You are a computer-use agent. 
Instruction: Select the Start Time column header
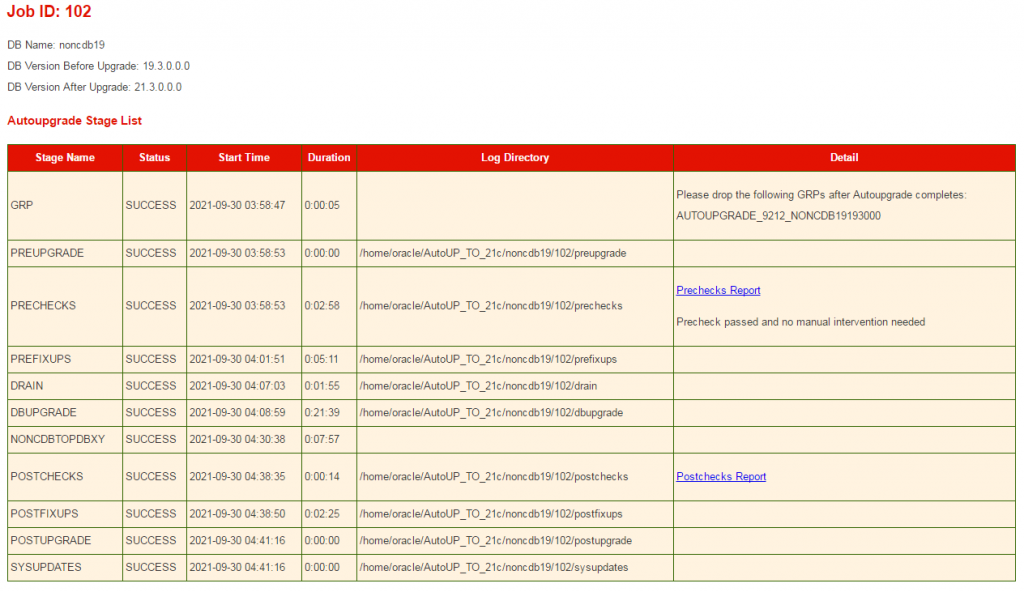coord(243,158)
